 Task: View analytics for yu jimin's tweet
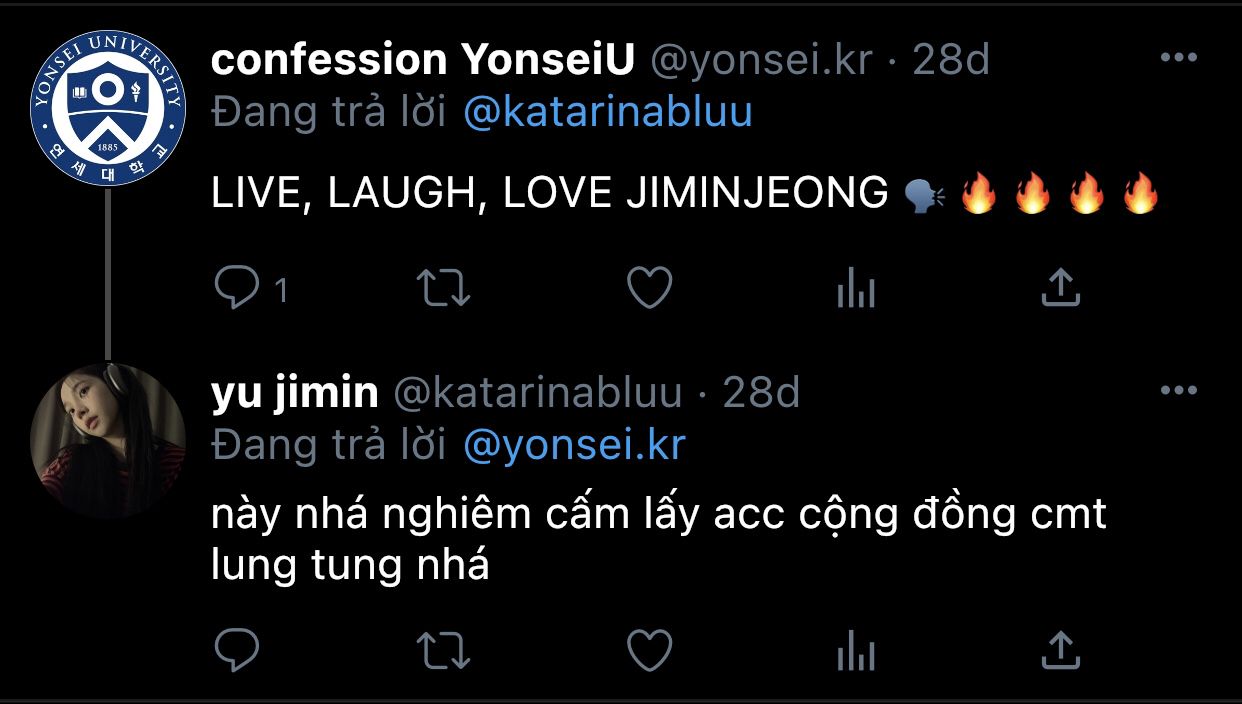tap(855, 652)
